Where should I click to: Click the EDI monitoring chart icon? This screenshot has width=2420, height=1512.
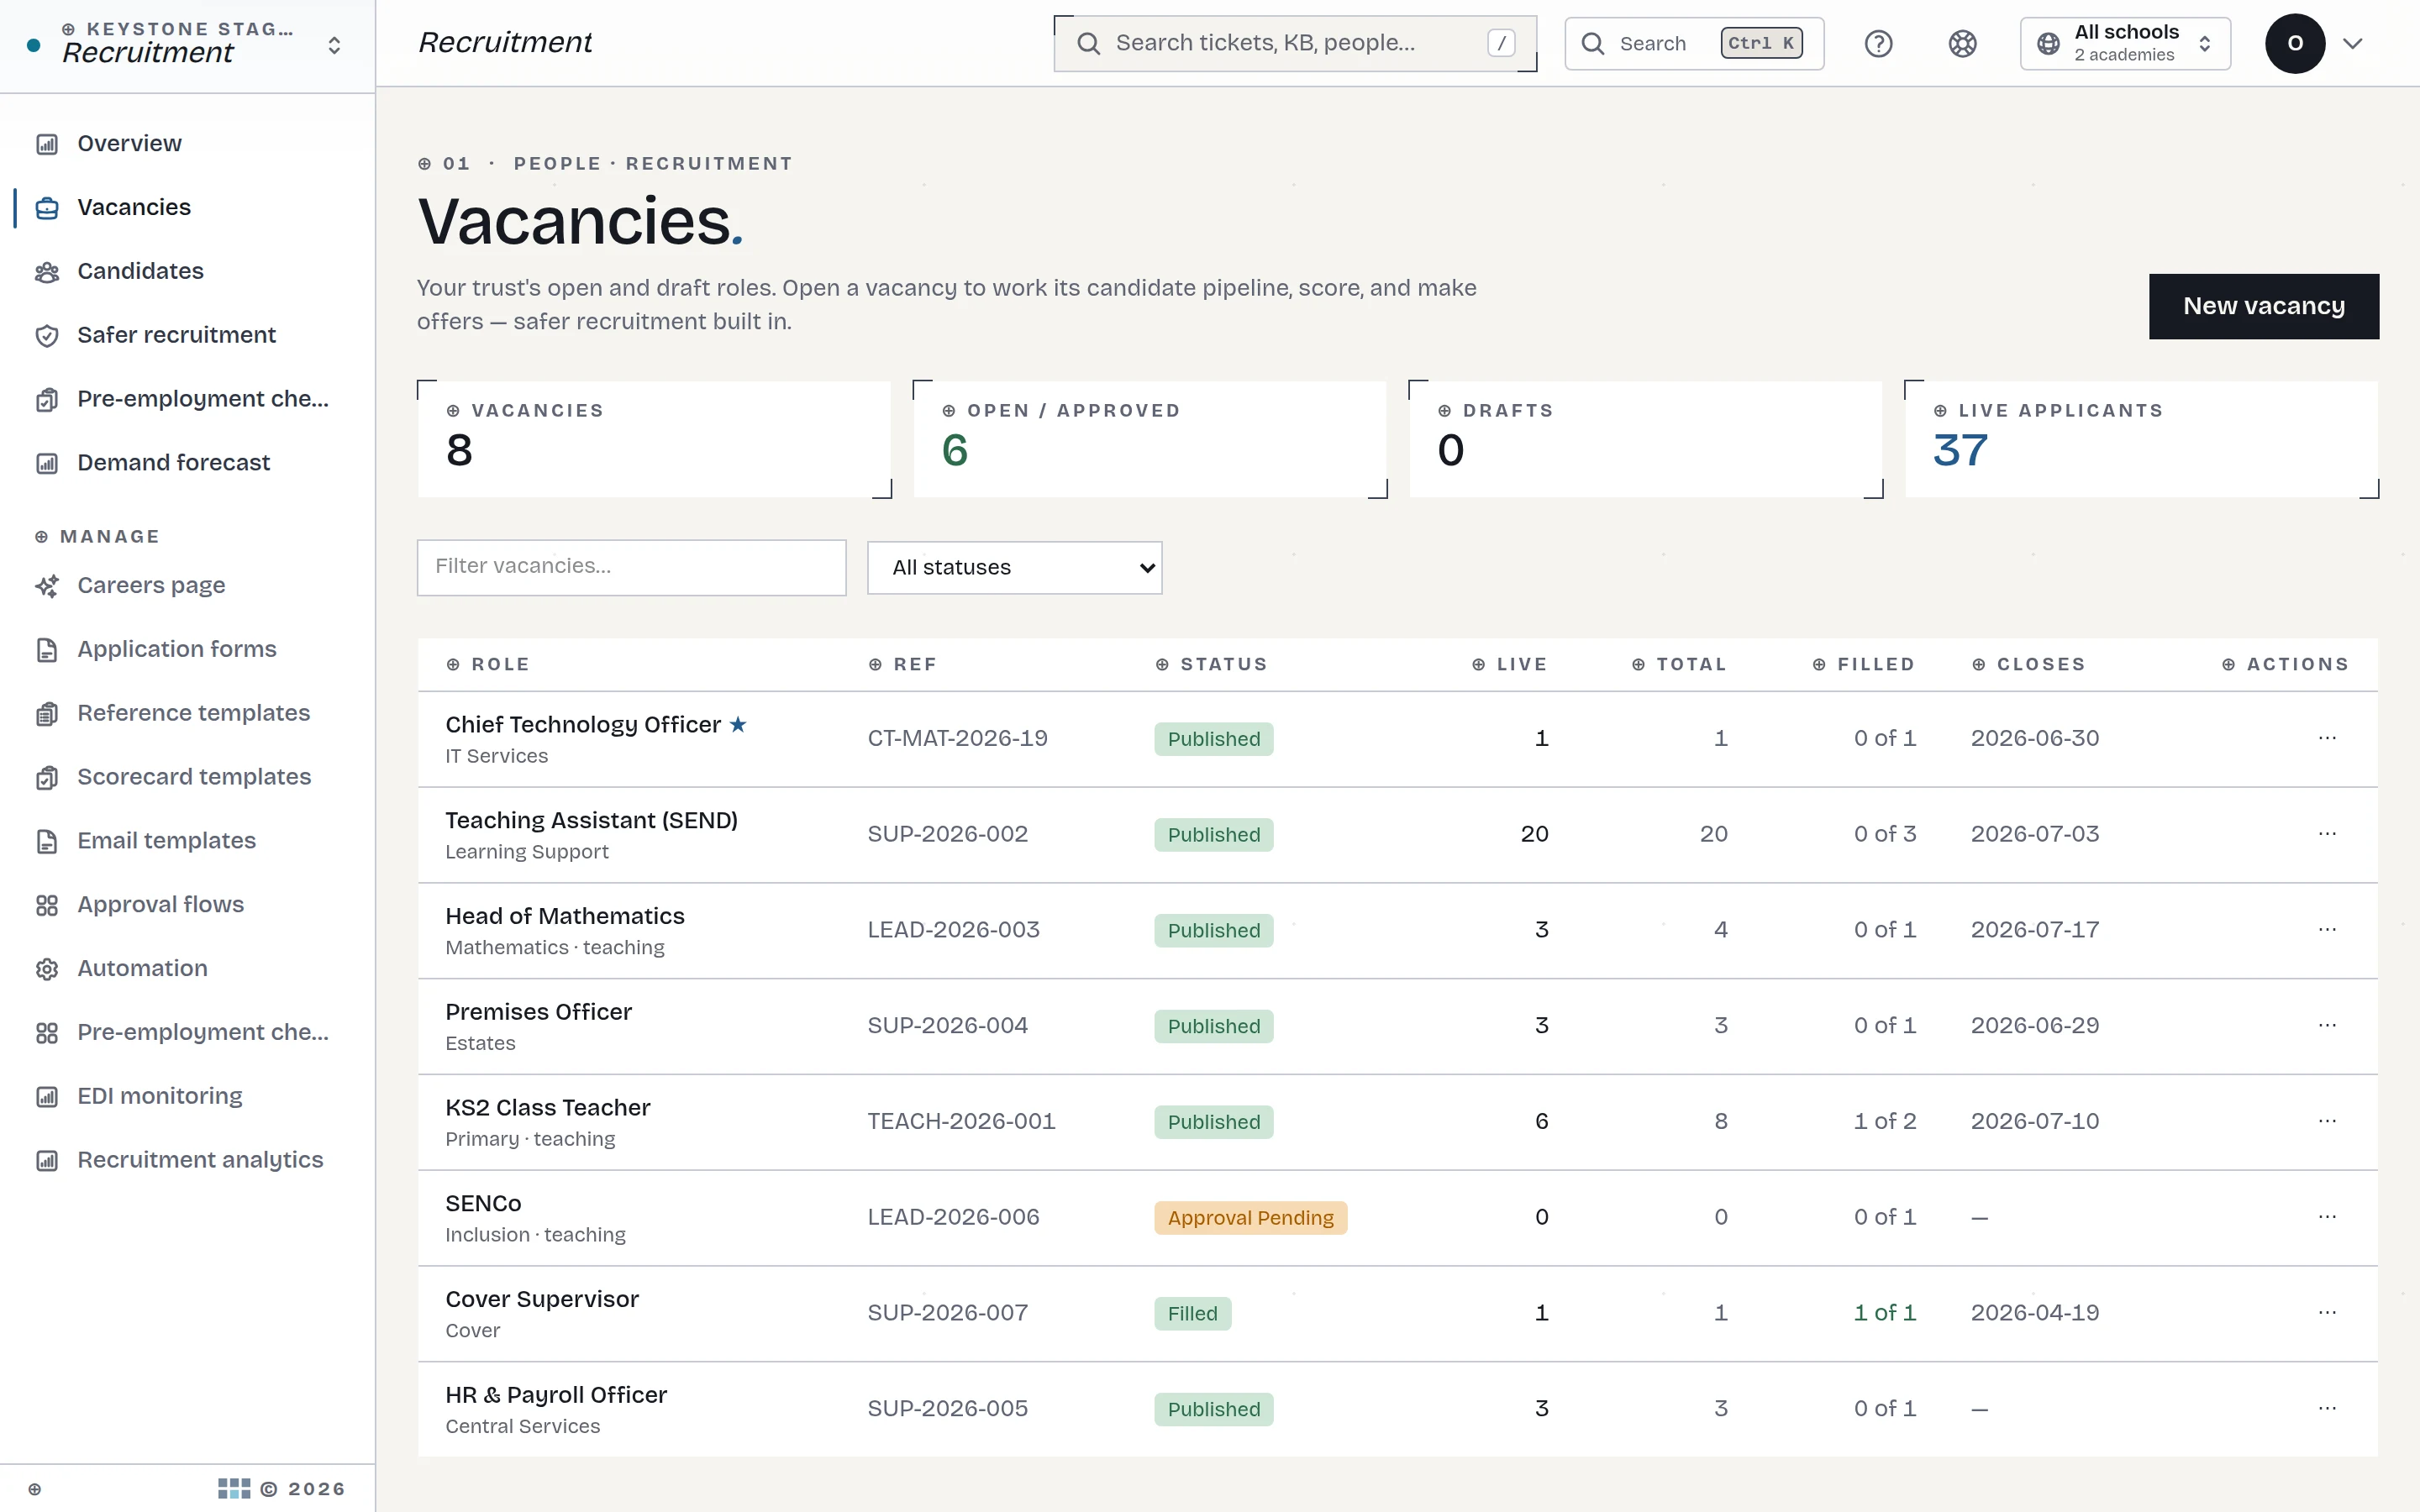click(47, 1098)
